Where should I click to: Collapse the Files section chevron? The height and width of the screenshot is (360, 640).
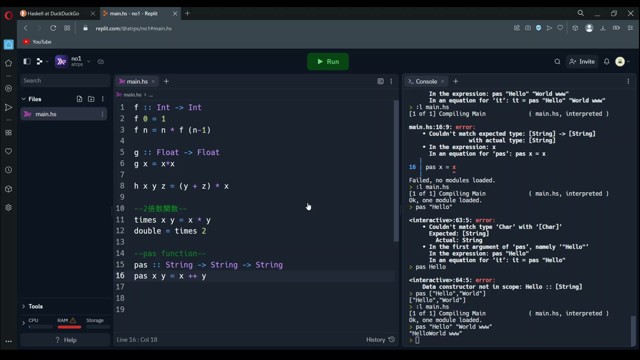click(x=24, y=99)
